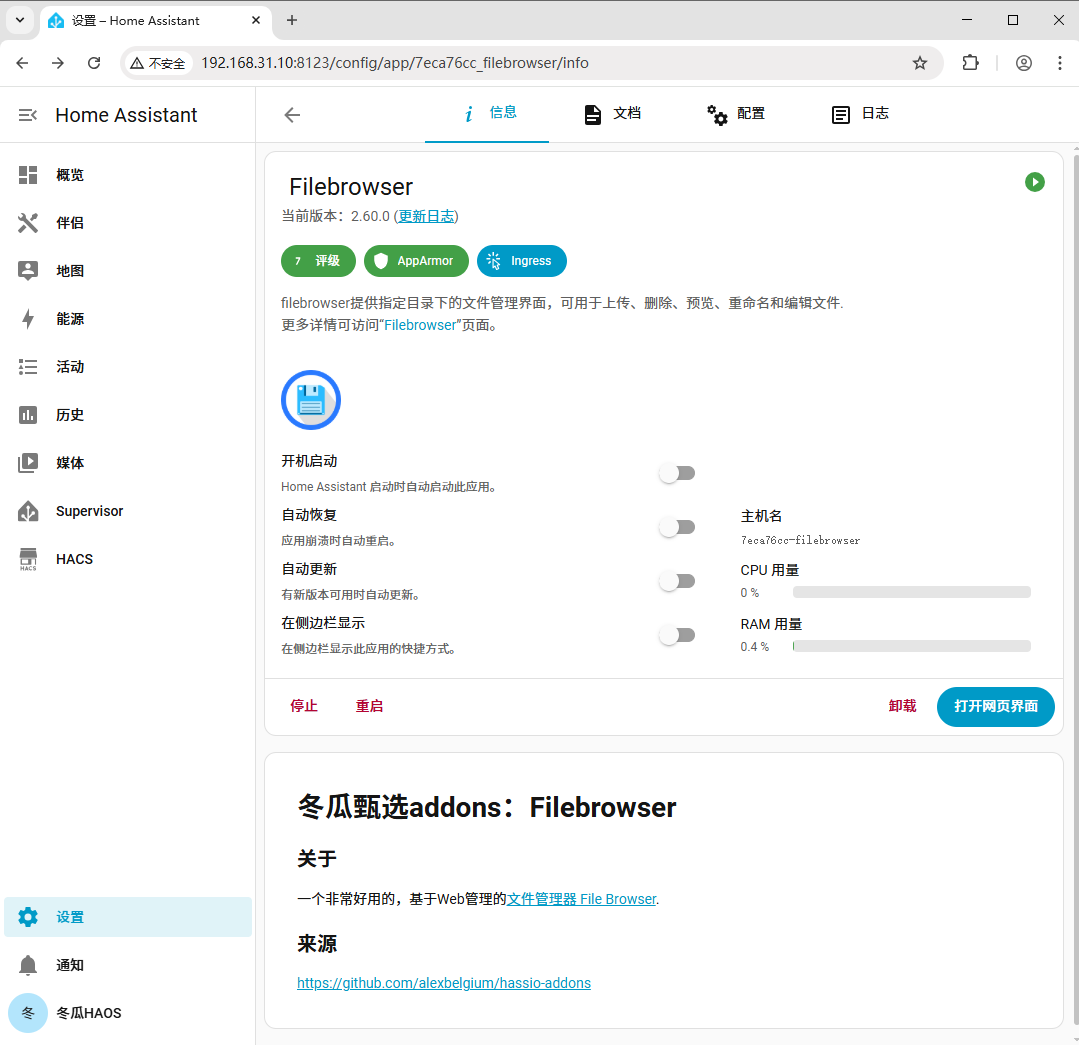Screen dimensions: 1079x1045
Task: Click the Home Assistant sidebar title
Action: point(127,115)
